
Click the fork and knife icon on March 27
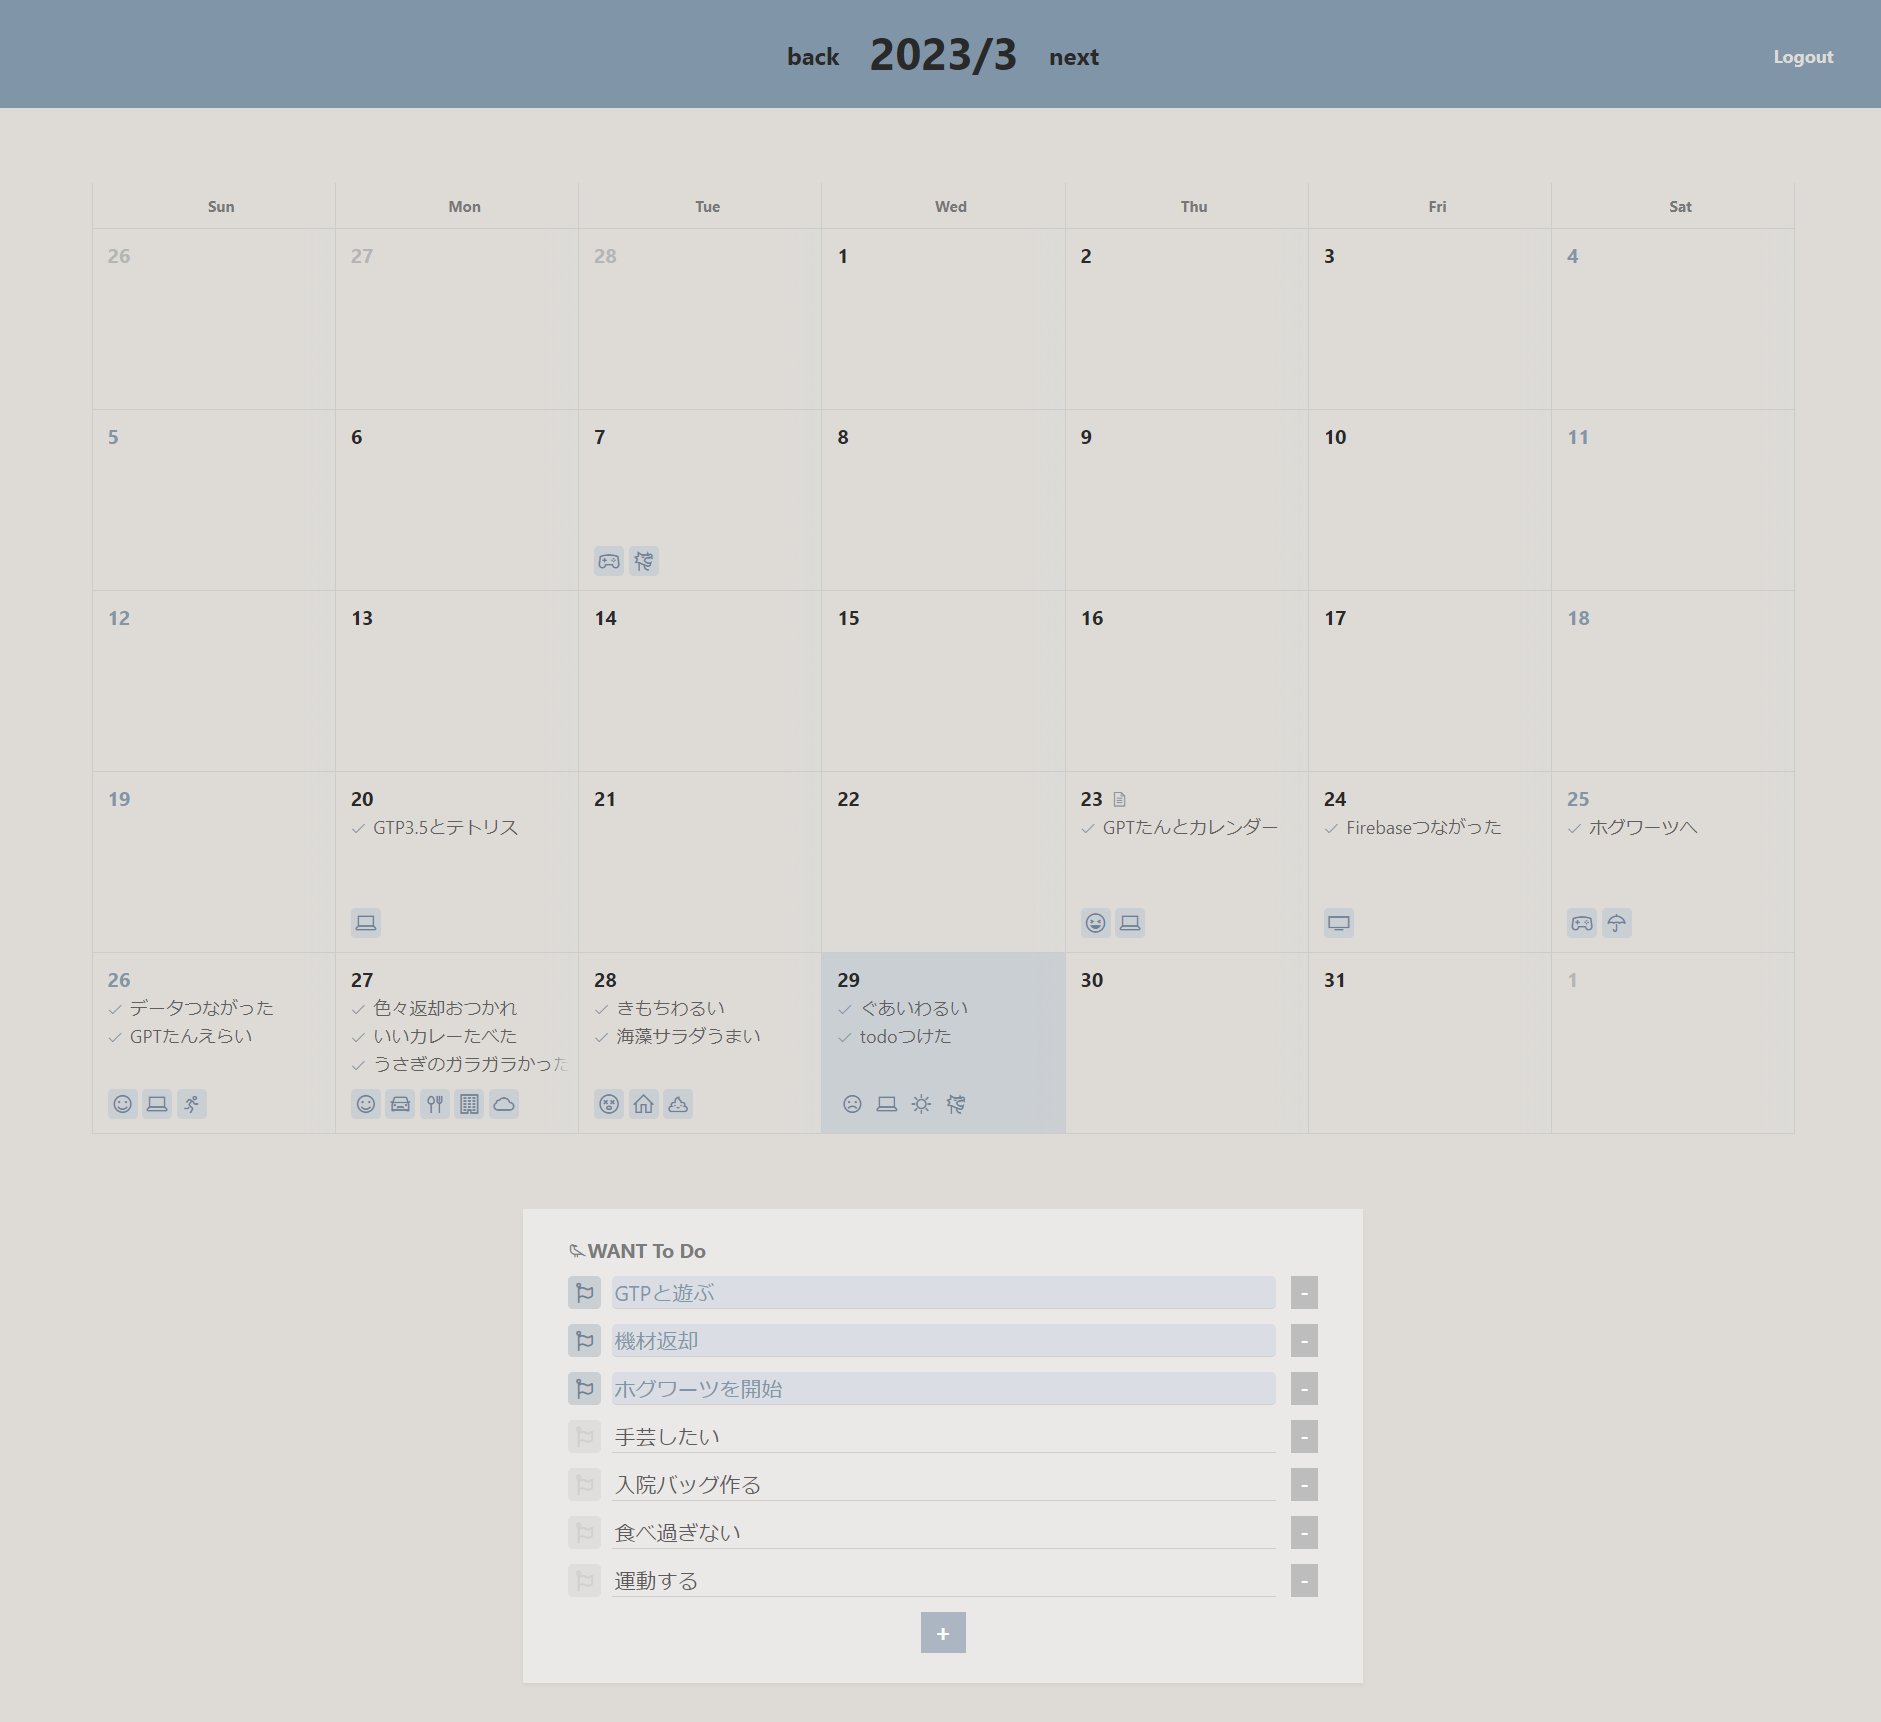(x=435, y=1104)
